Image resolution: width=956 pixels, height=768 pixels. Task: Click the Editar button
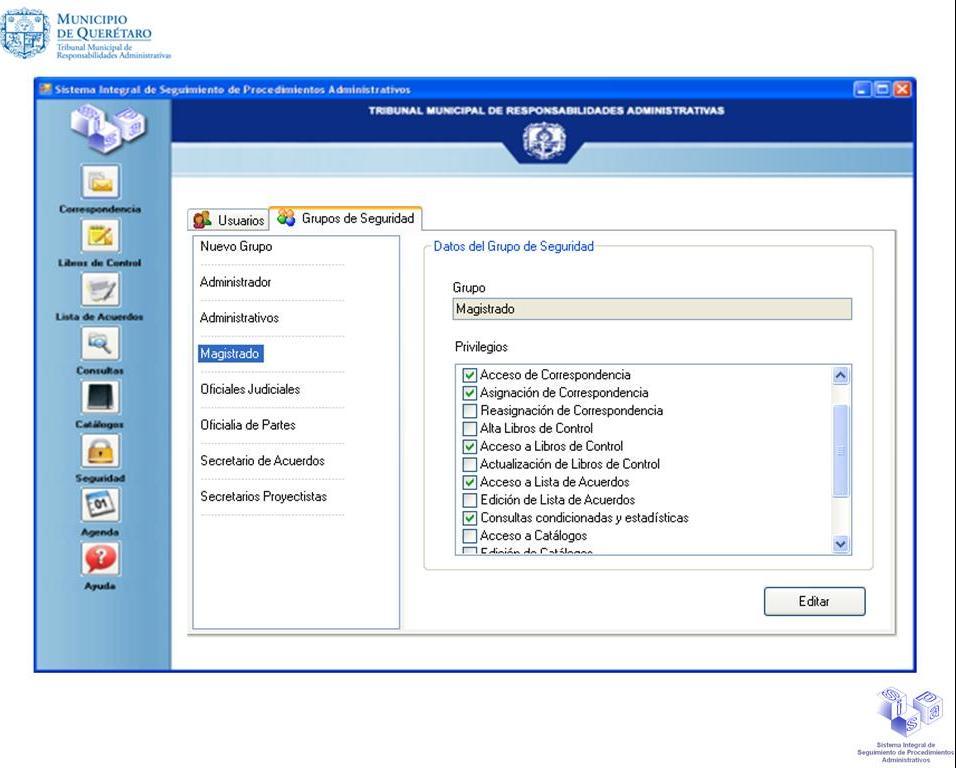(x=814, y=601)
